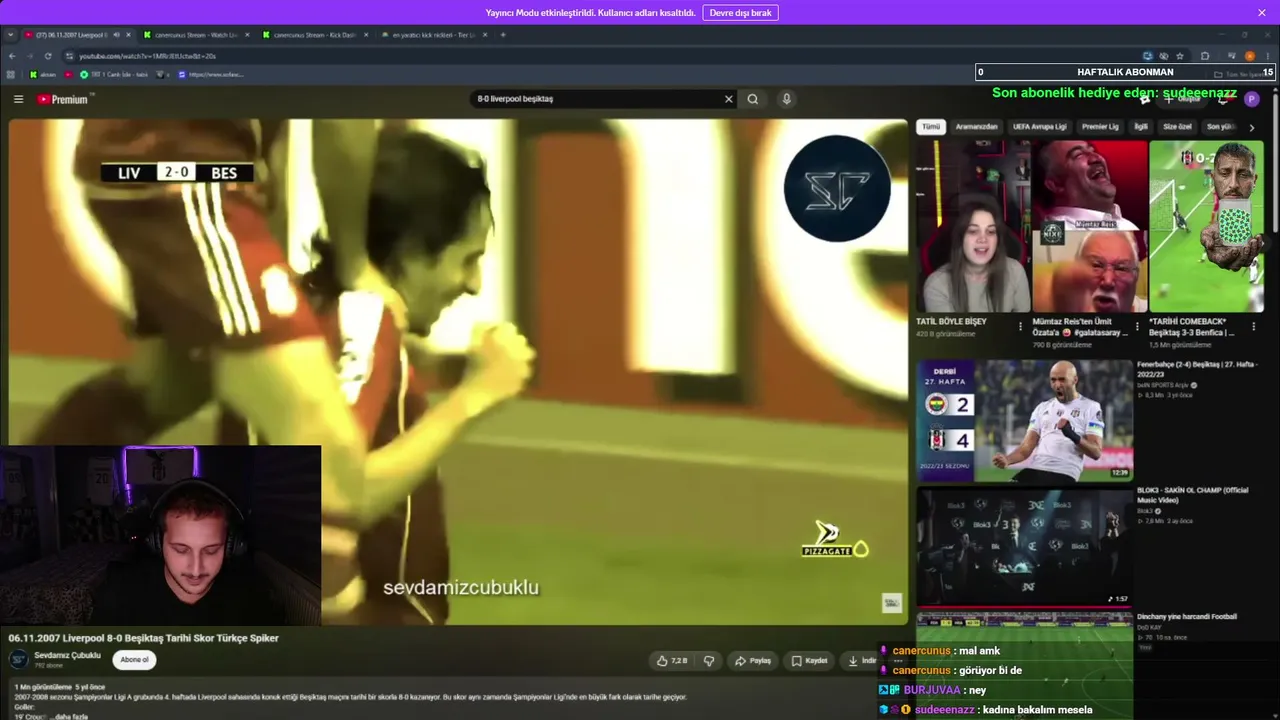Click the video player frame
The height and width of the screenshot is (720, 1280).
pos(458,372)
